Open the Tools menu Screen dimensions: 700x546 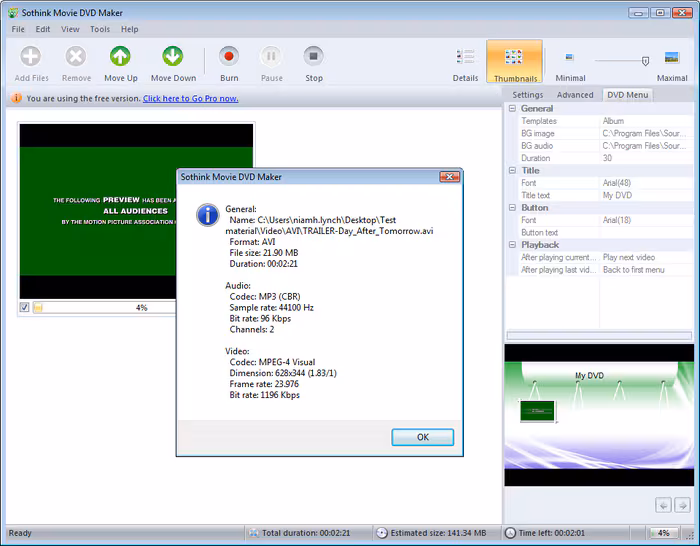(100, 29)
